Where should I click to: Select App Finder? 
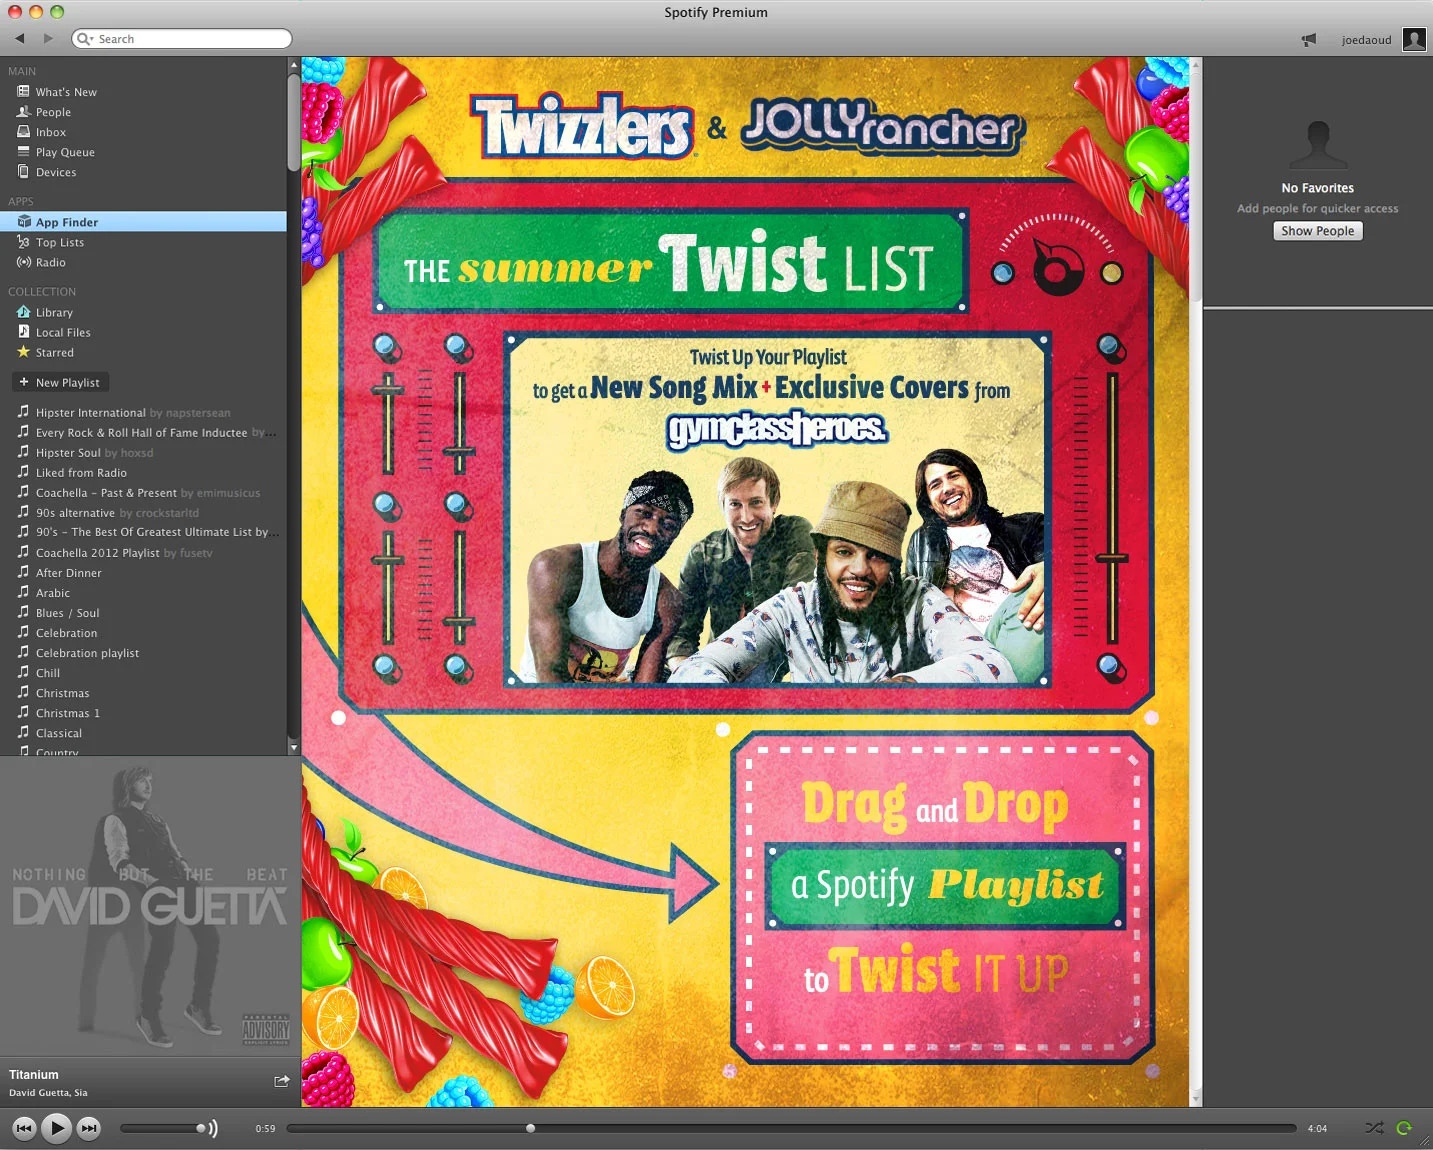(x=143, y=222)
